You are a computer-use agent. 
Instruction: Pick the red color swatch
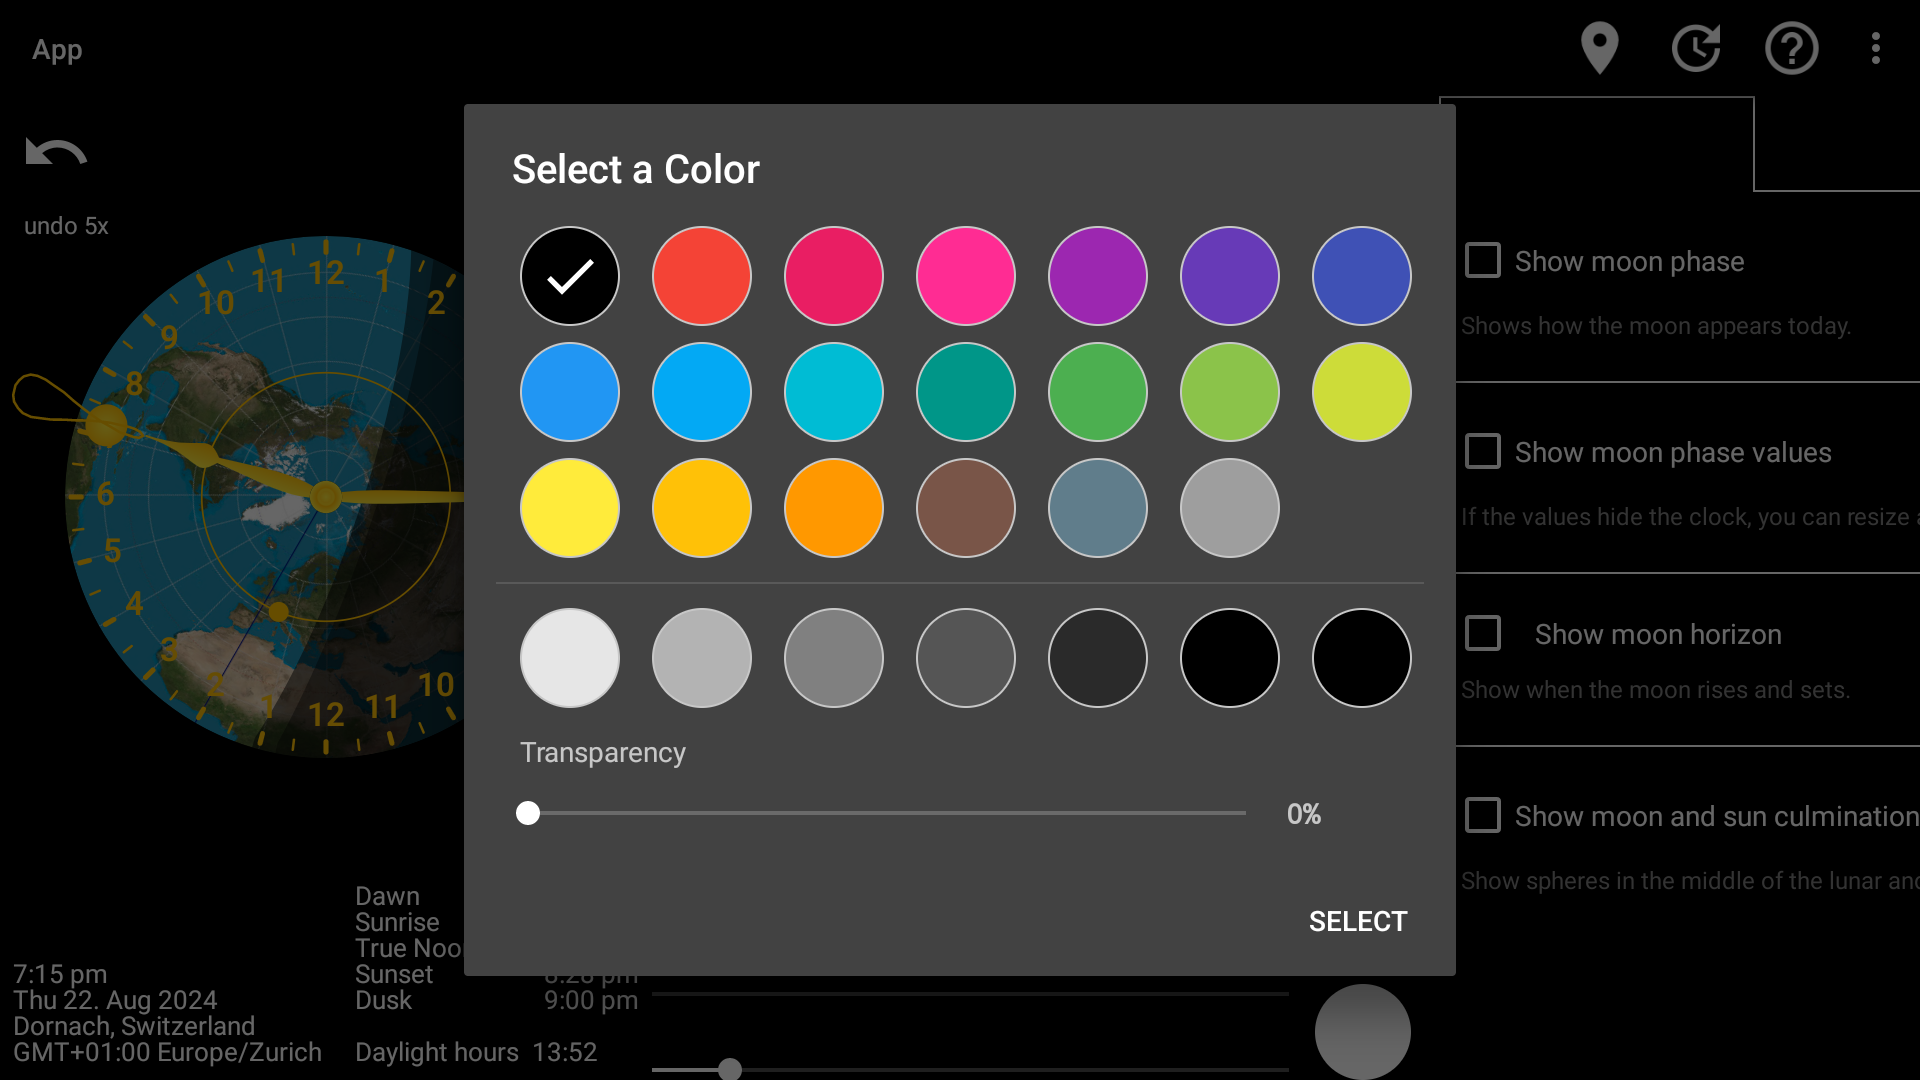point(702,276)
